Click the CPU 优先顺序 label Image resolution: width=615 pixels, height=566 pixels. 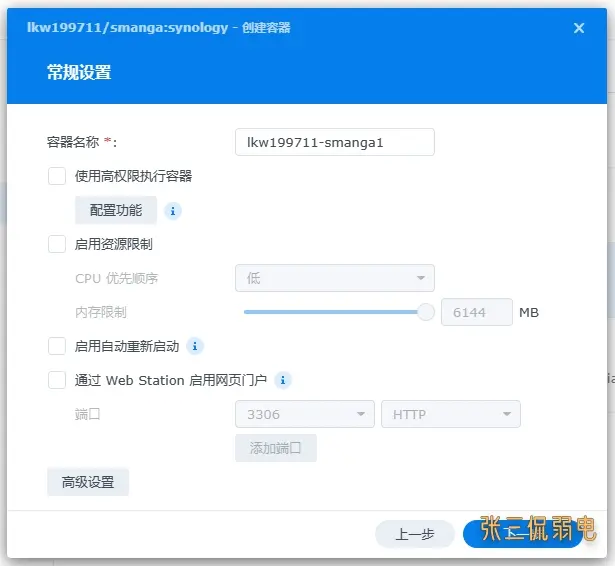coord(116,278)
